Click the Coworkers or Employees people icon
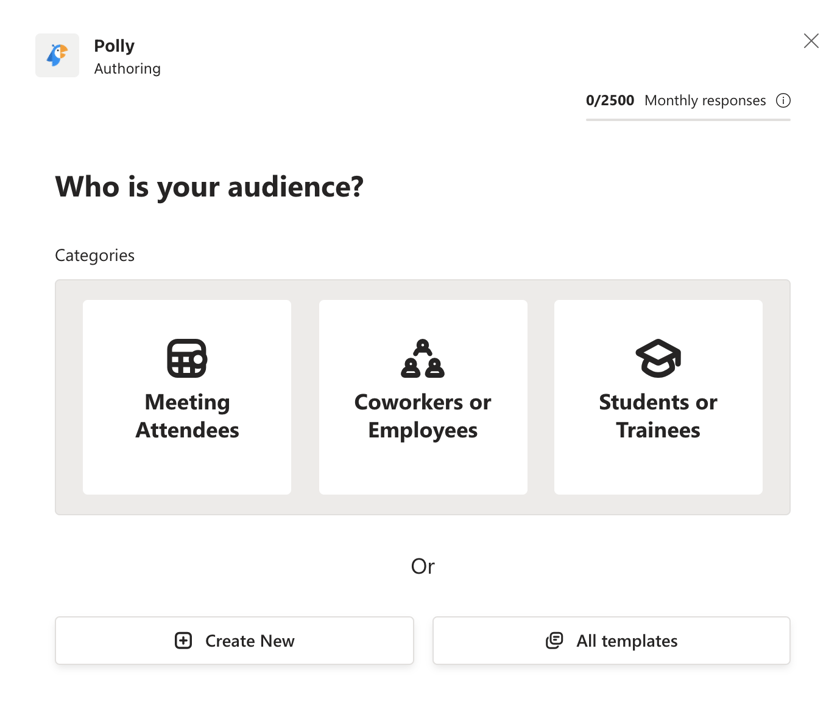This screenshot has height=713, width=840. [x=422, y=357]
